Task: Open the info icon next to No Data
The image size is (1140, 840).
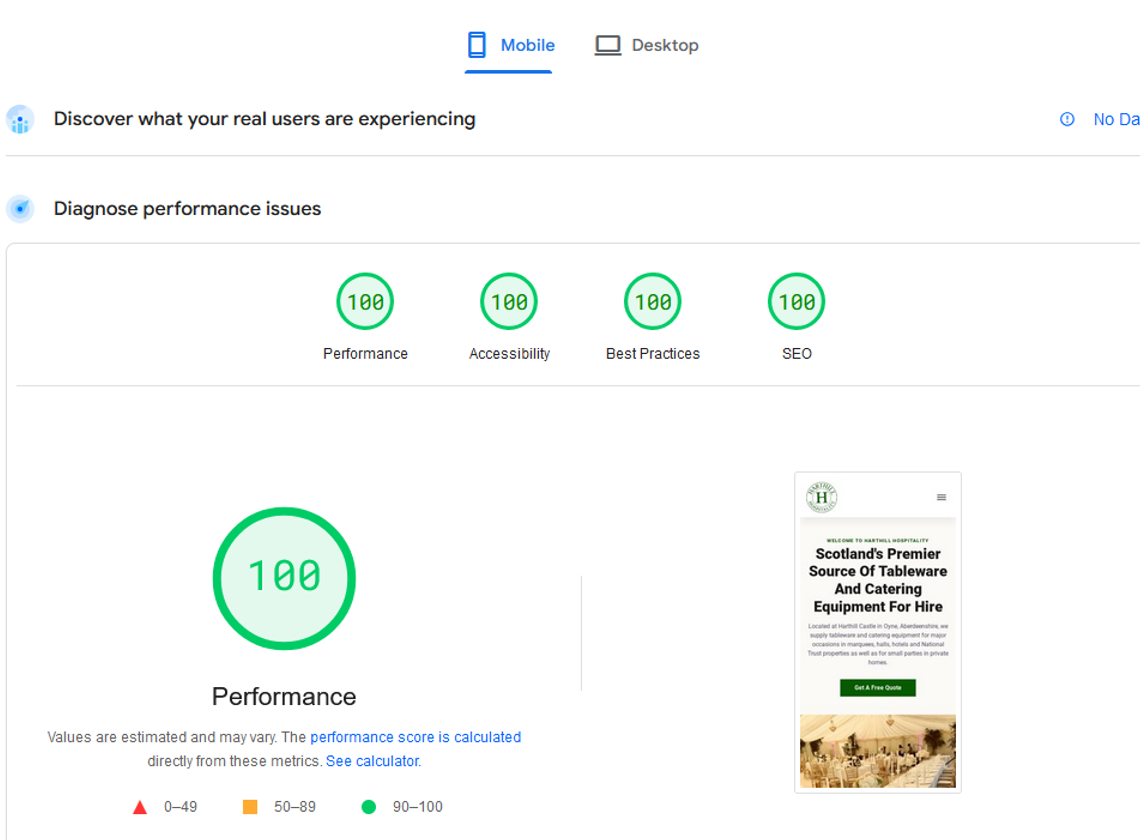Action: coord(1065,119)
